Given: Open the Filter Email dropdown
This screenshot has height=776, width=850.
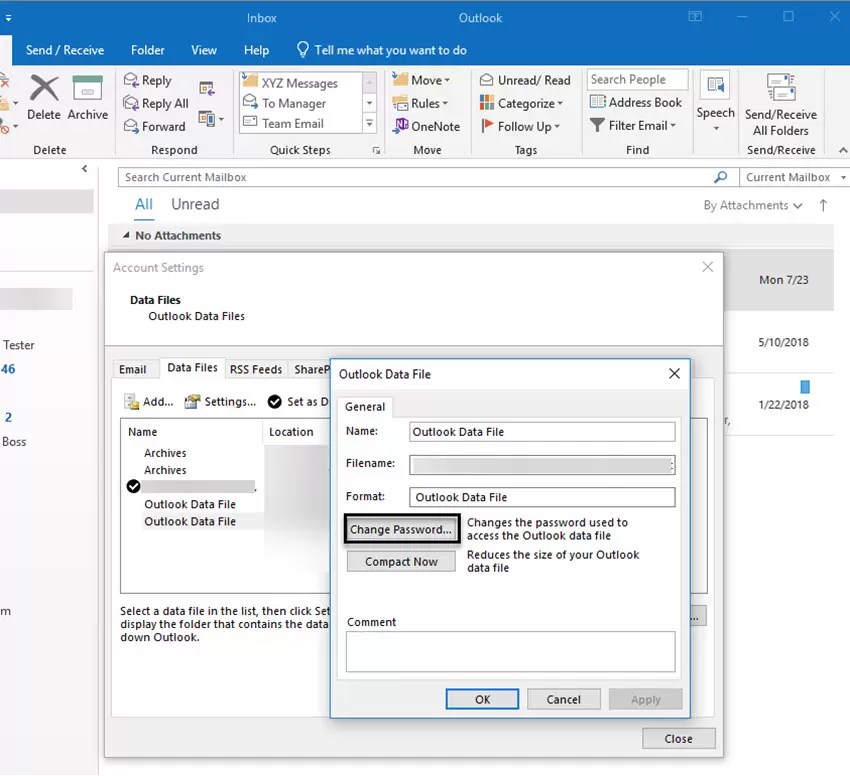Looking at the screenshot, I should coord(633,125).
